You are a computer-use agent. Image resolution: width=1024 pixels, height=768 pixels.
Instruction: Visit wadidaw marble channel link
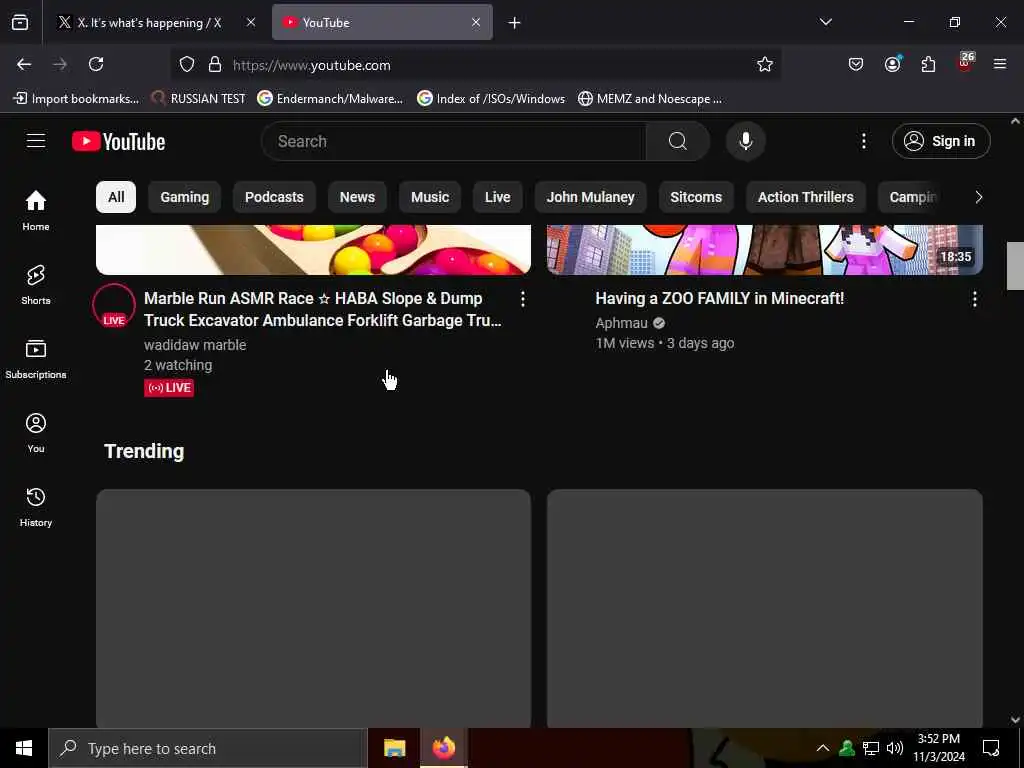coord(195,345)
